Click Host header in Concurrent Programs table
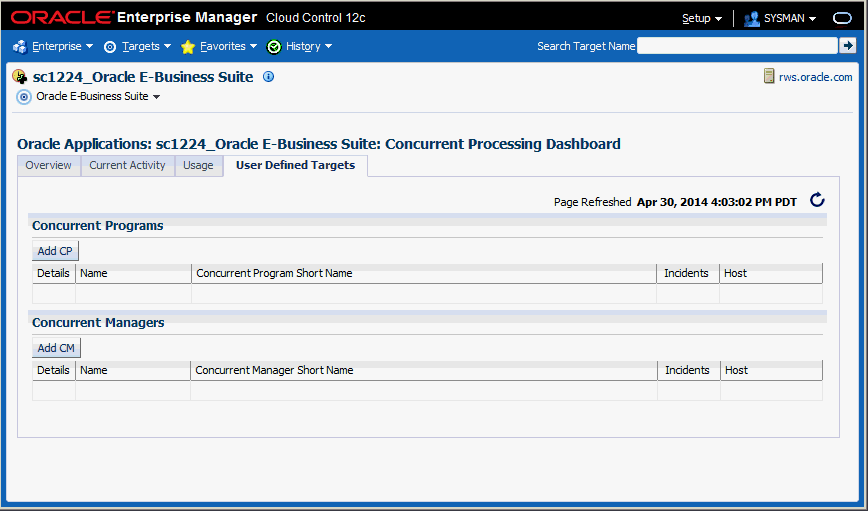Viewport: 868px width, 511px height. coord(771,273)
